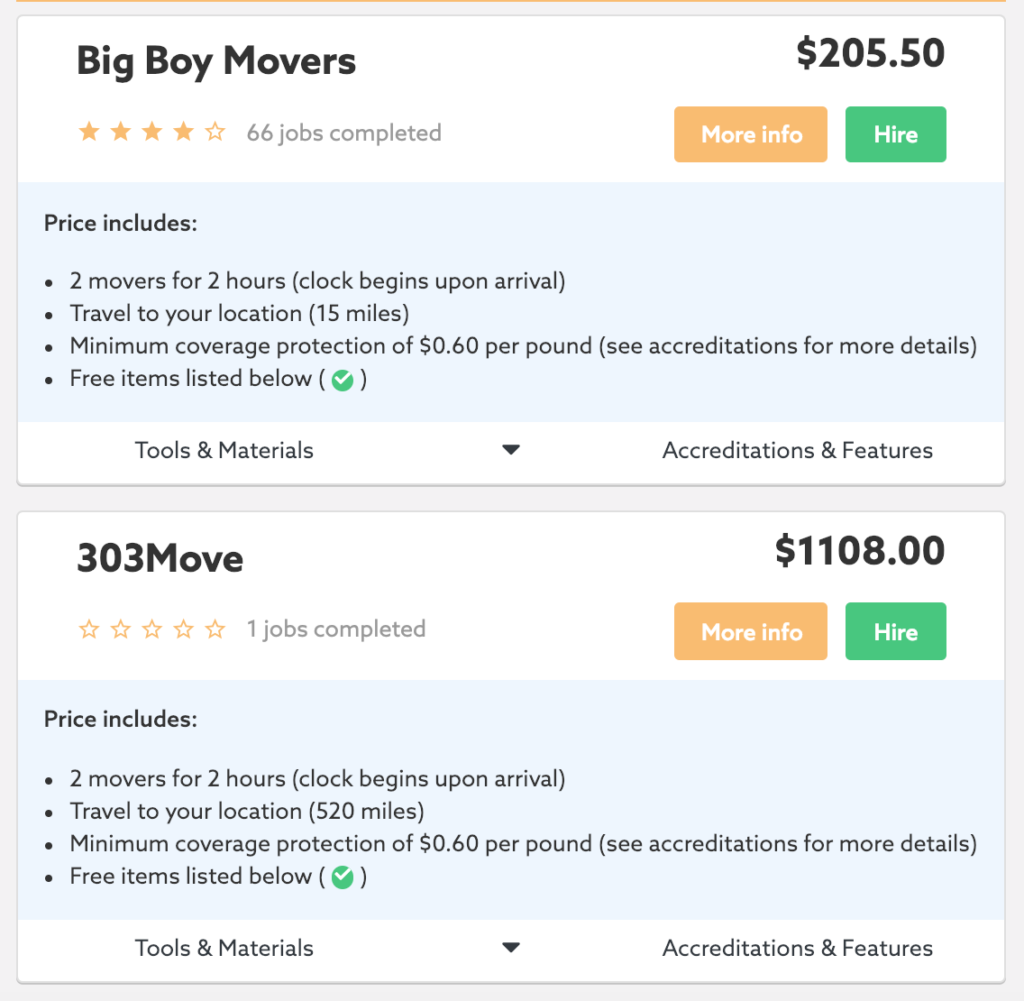
Task: Click the fourth star in Big Boy Movers rating
Action: (x=183, y=131)
